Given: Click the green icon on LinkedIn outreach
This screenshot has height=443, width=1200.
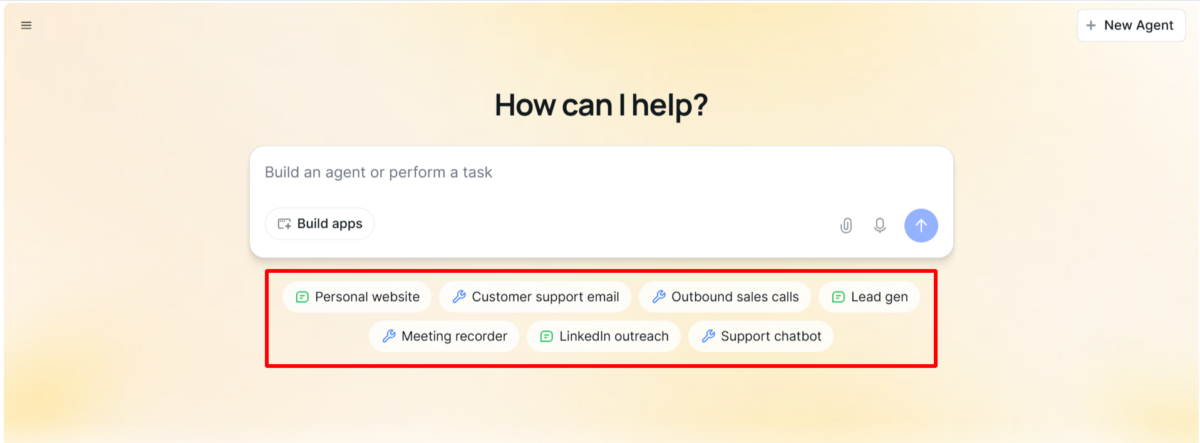Looking at the screenshot, I should (x=546, y=336).
